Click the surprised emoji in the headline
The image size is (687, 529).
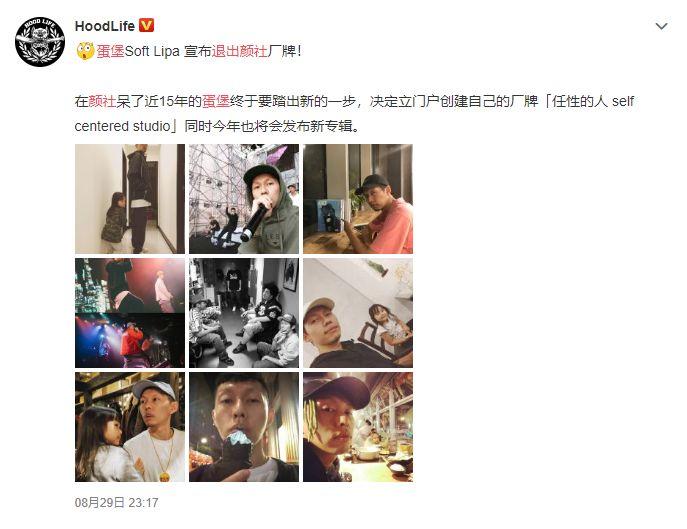click(85, 51)
